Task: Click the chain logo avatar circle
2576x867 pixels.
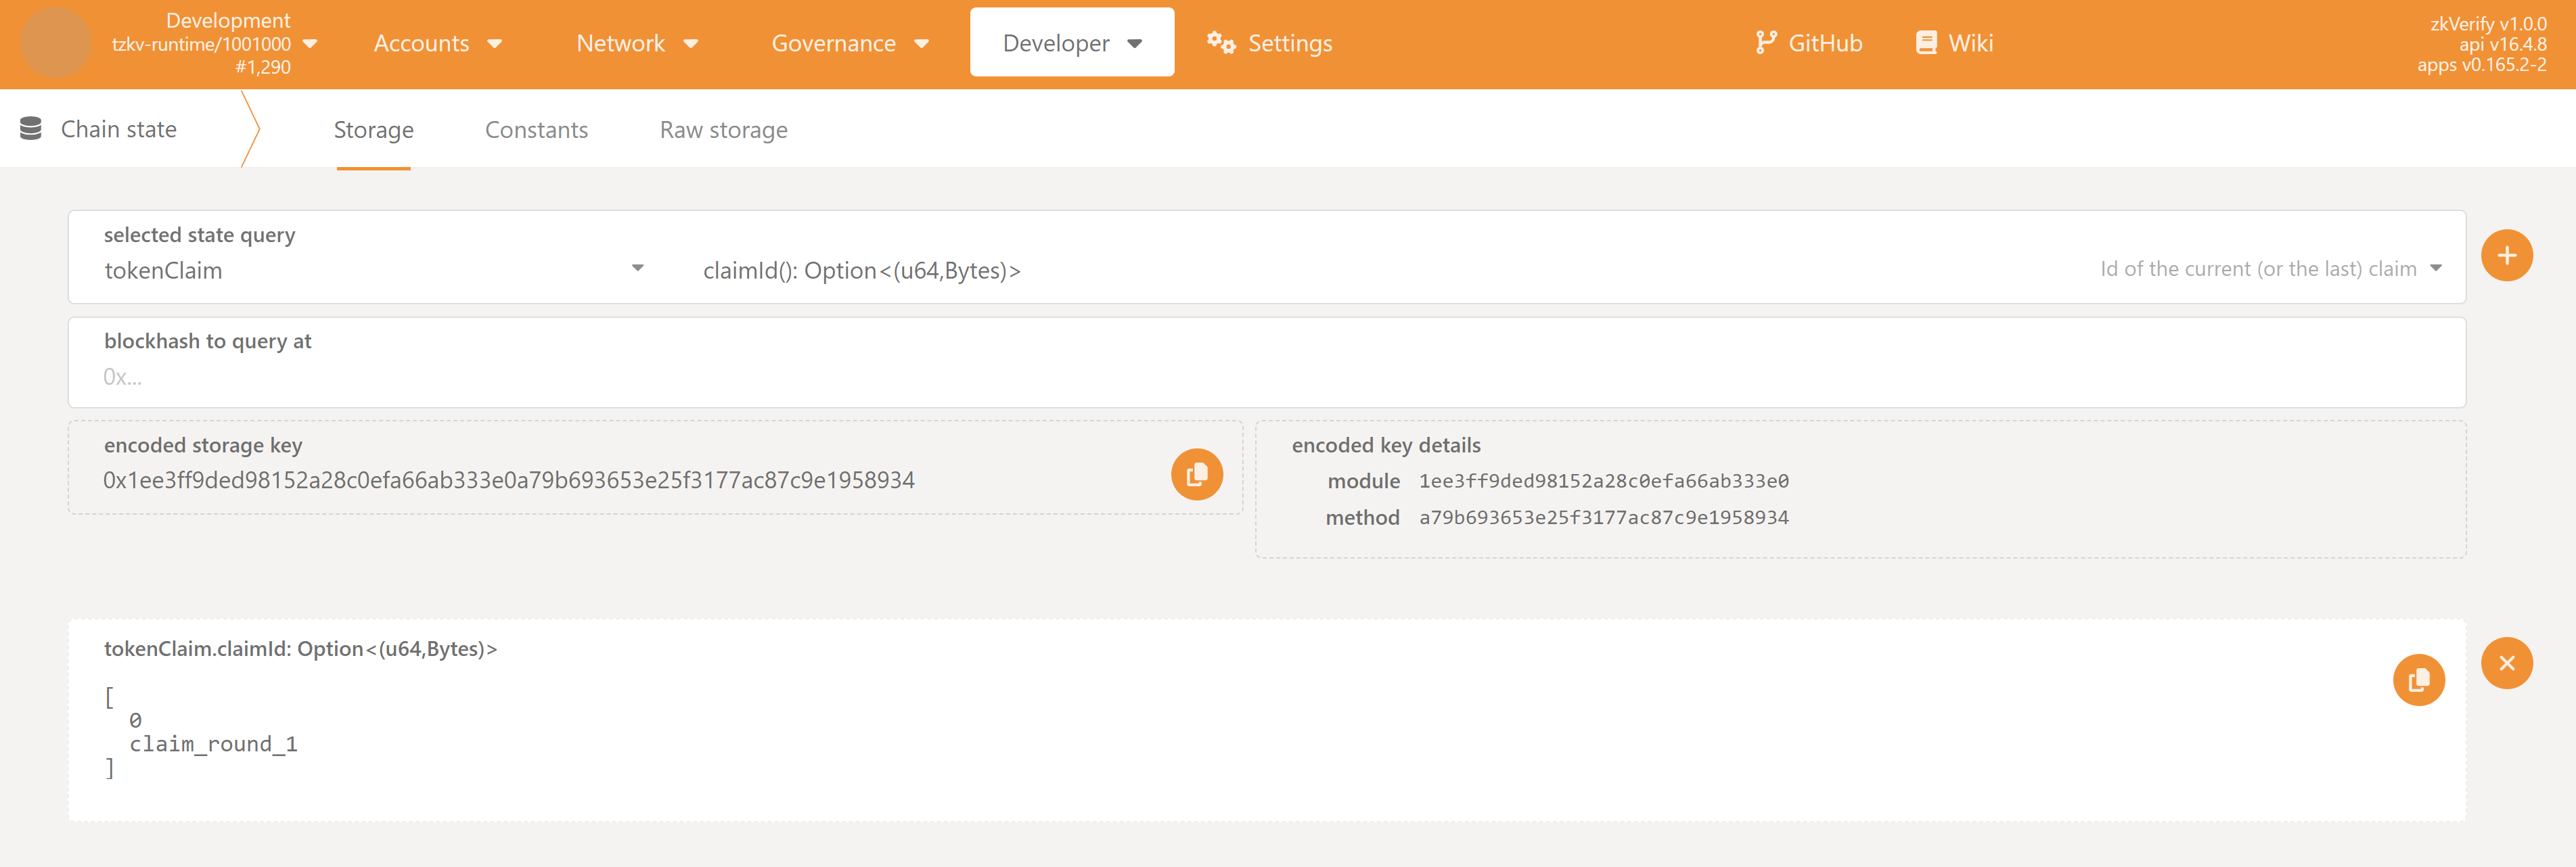Action: (x=56, y=43)
